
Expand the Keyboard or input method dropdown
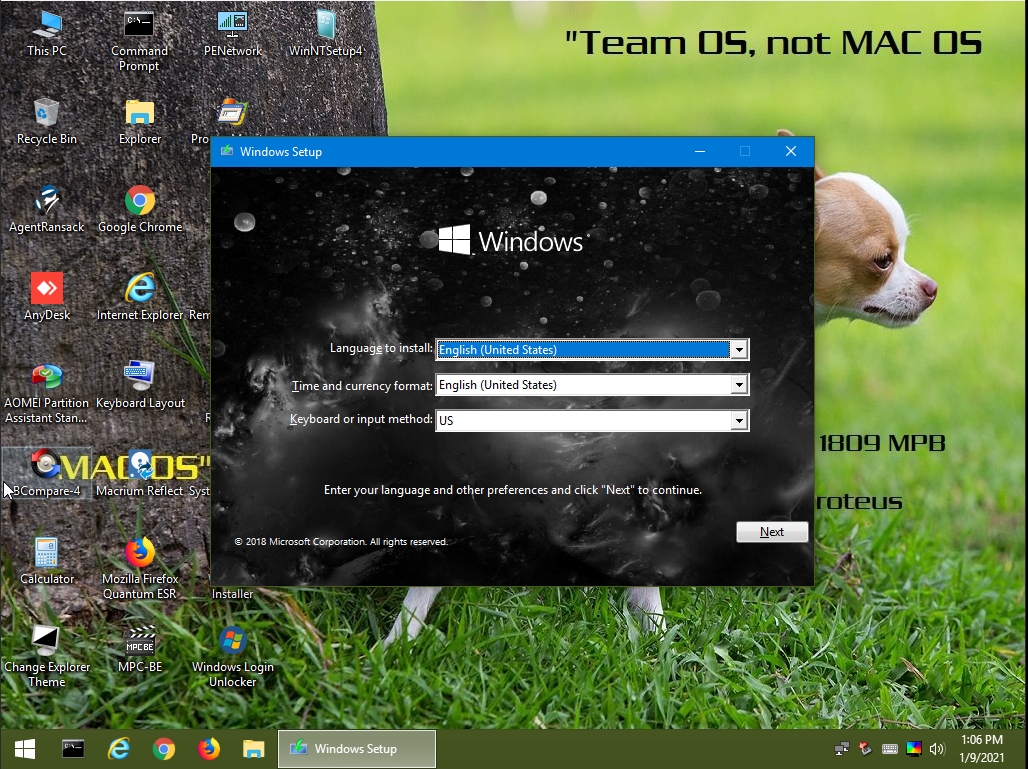pyautogui.click(x=739, y=420)
